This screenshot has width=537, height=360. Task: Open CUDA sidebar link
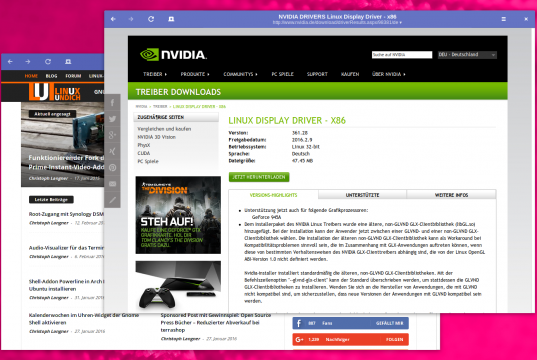coord(143,153)
